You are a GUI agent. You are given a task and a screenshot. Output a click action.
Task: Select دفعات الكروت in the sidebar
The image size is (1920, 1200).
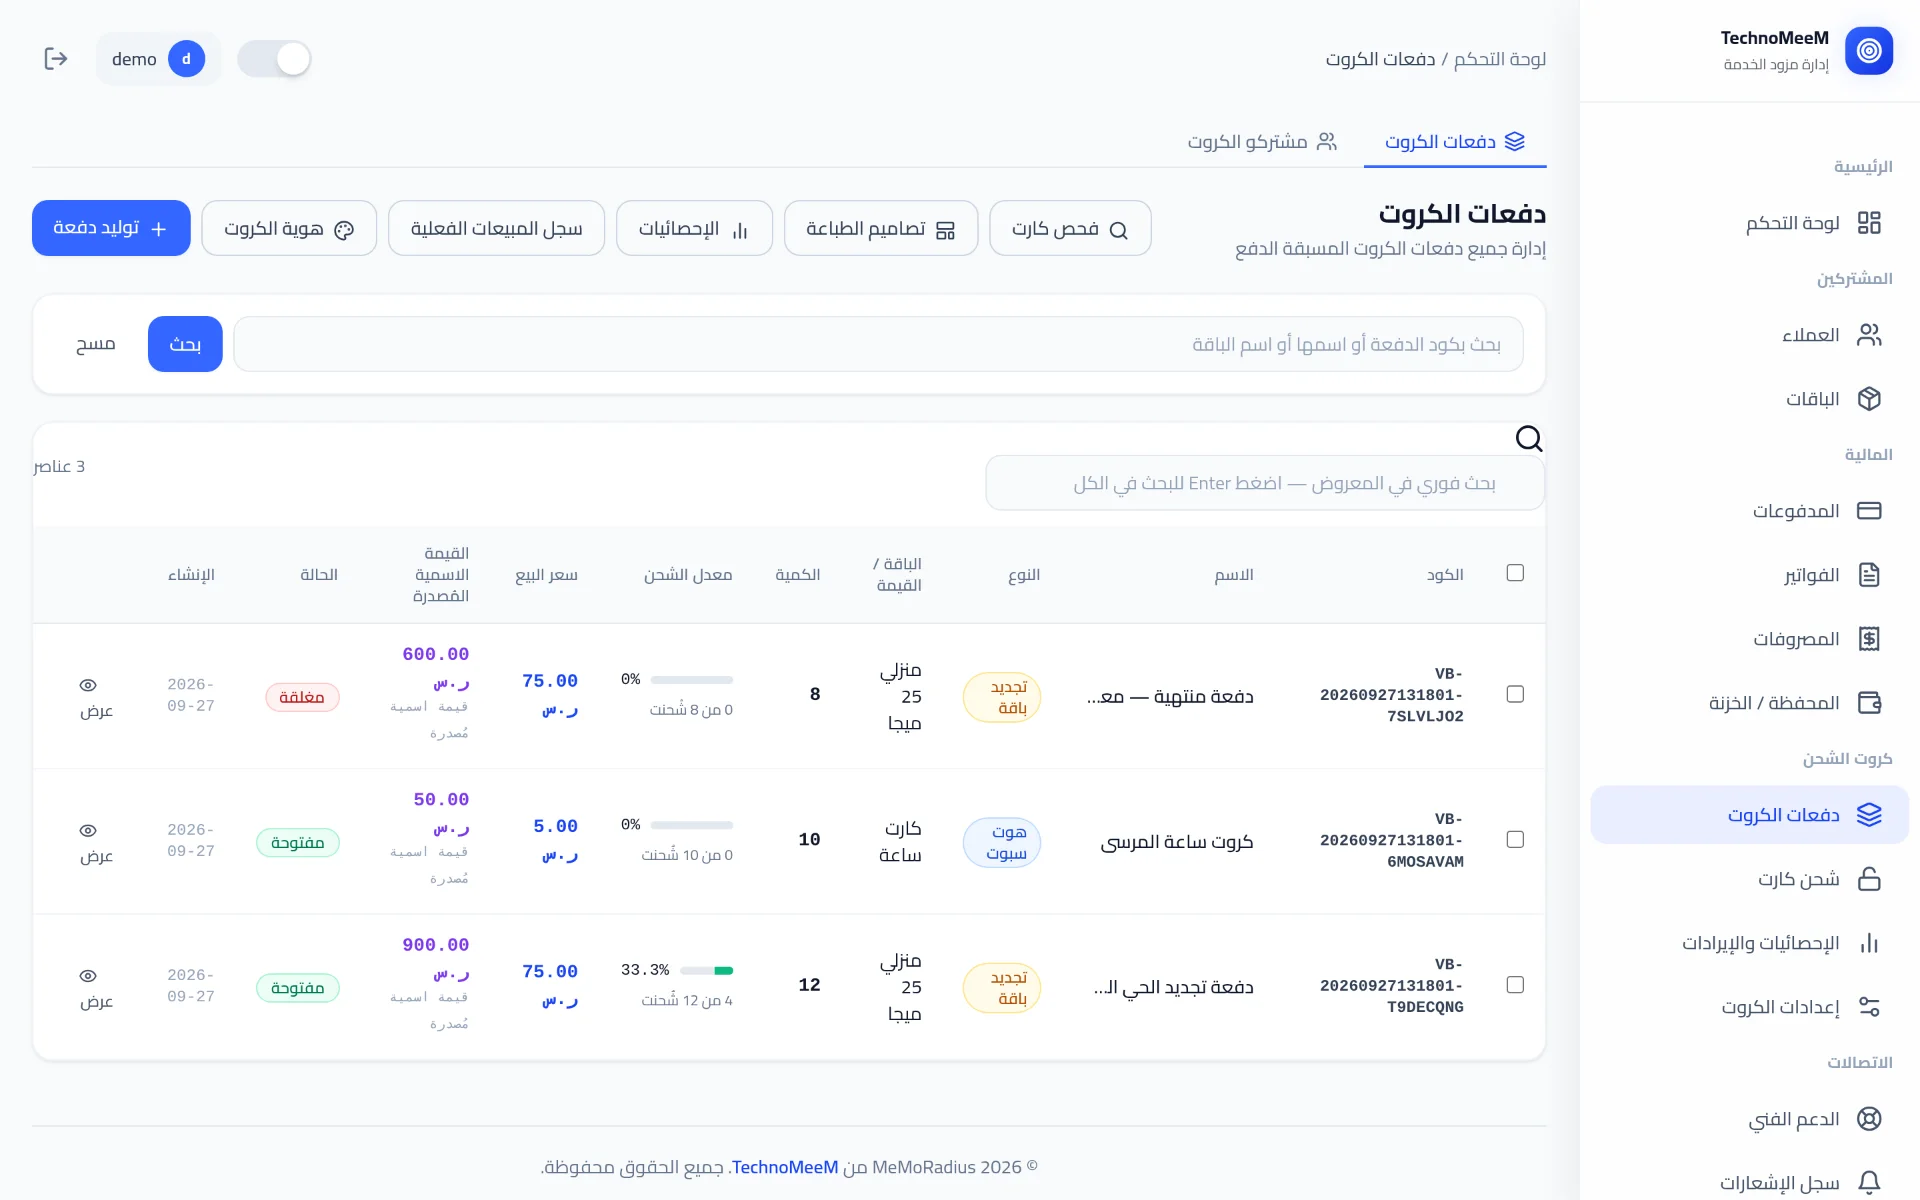coord(1750,815)
